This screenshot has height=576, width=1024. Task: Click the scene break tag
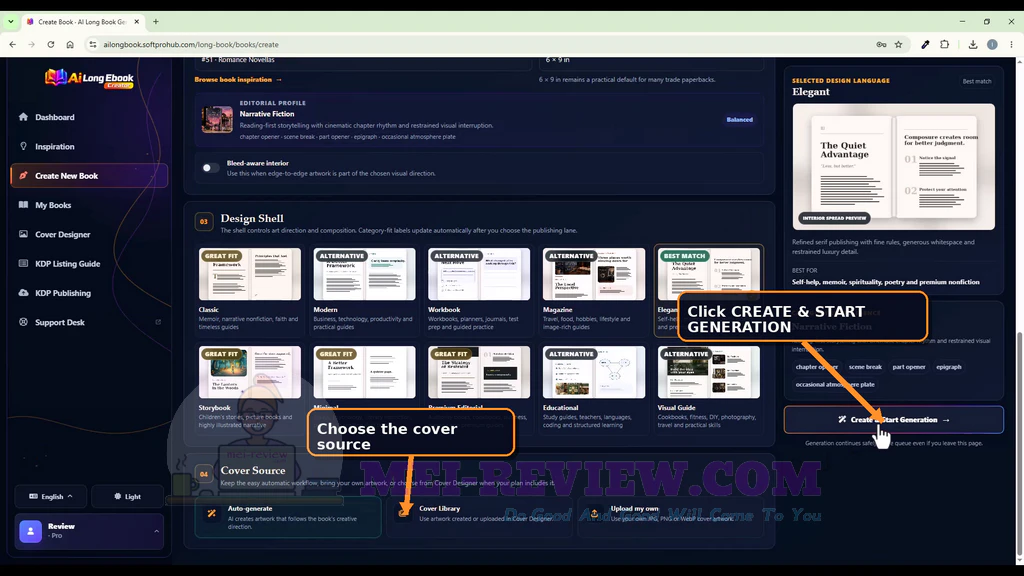coord(865,367)
